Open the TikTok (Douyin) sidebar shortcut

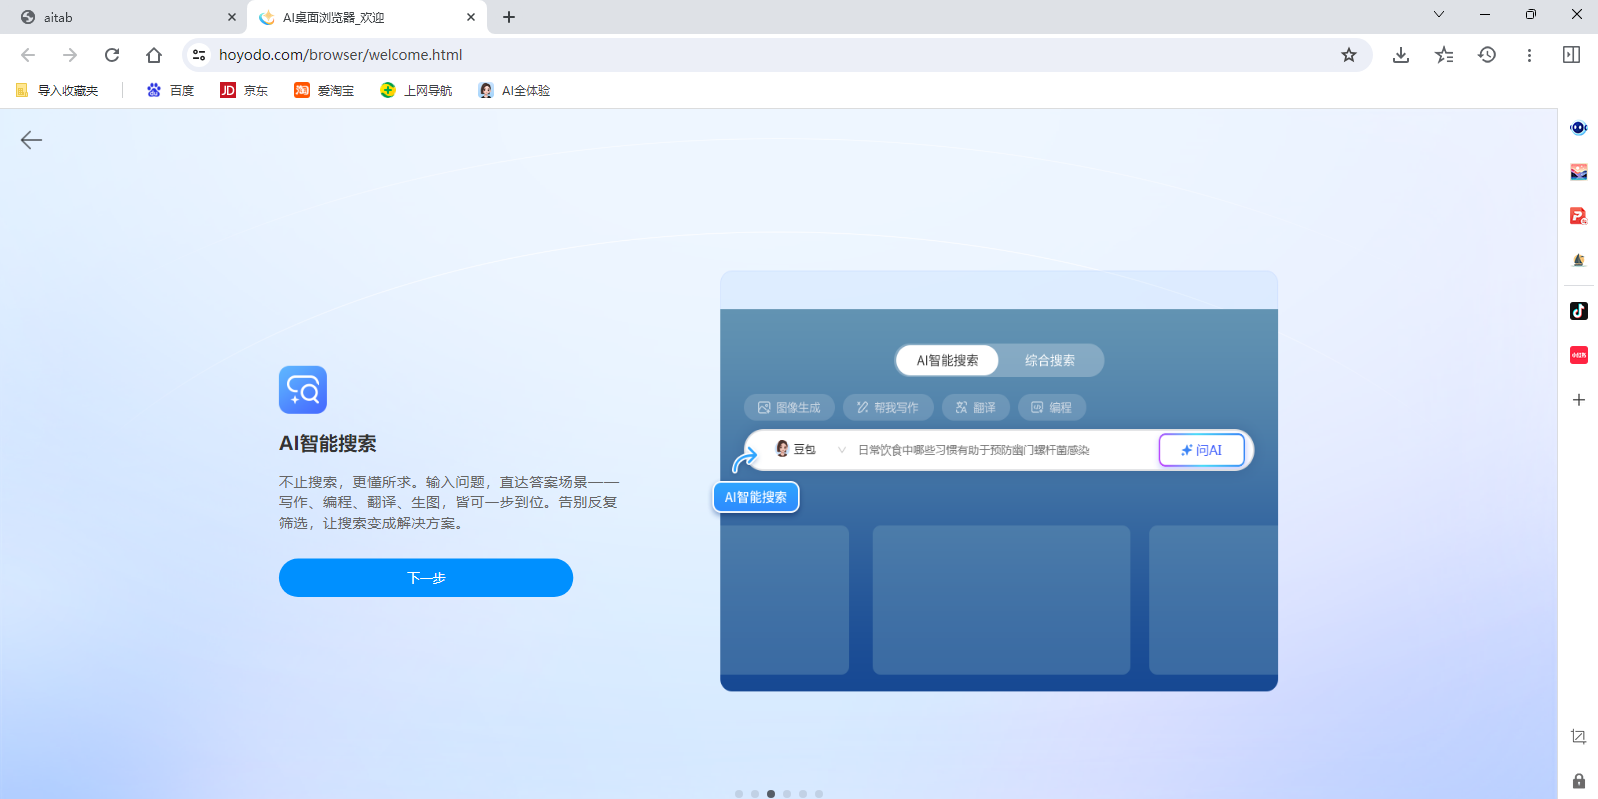pos(1578,311)
